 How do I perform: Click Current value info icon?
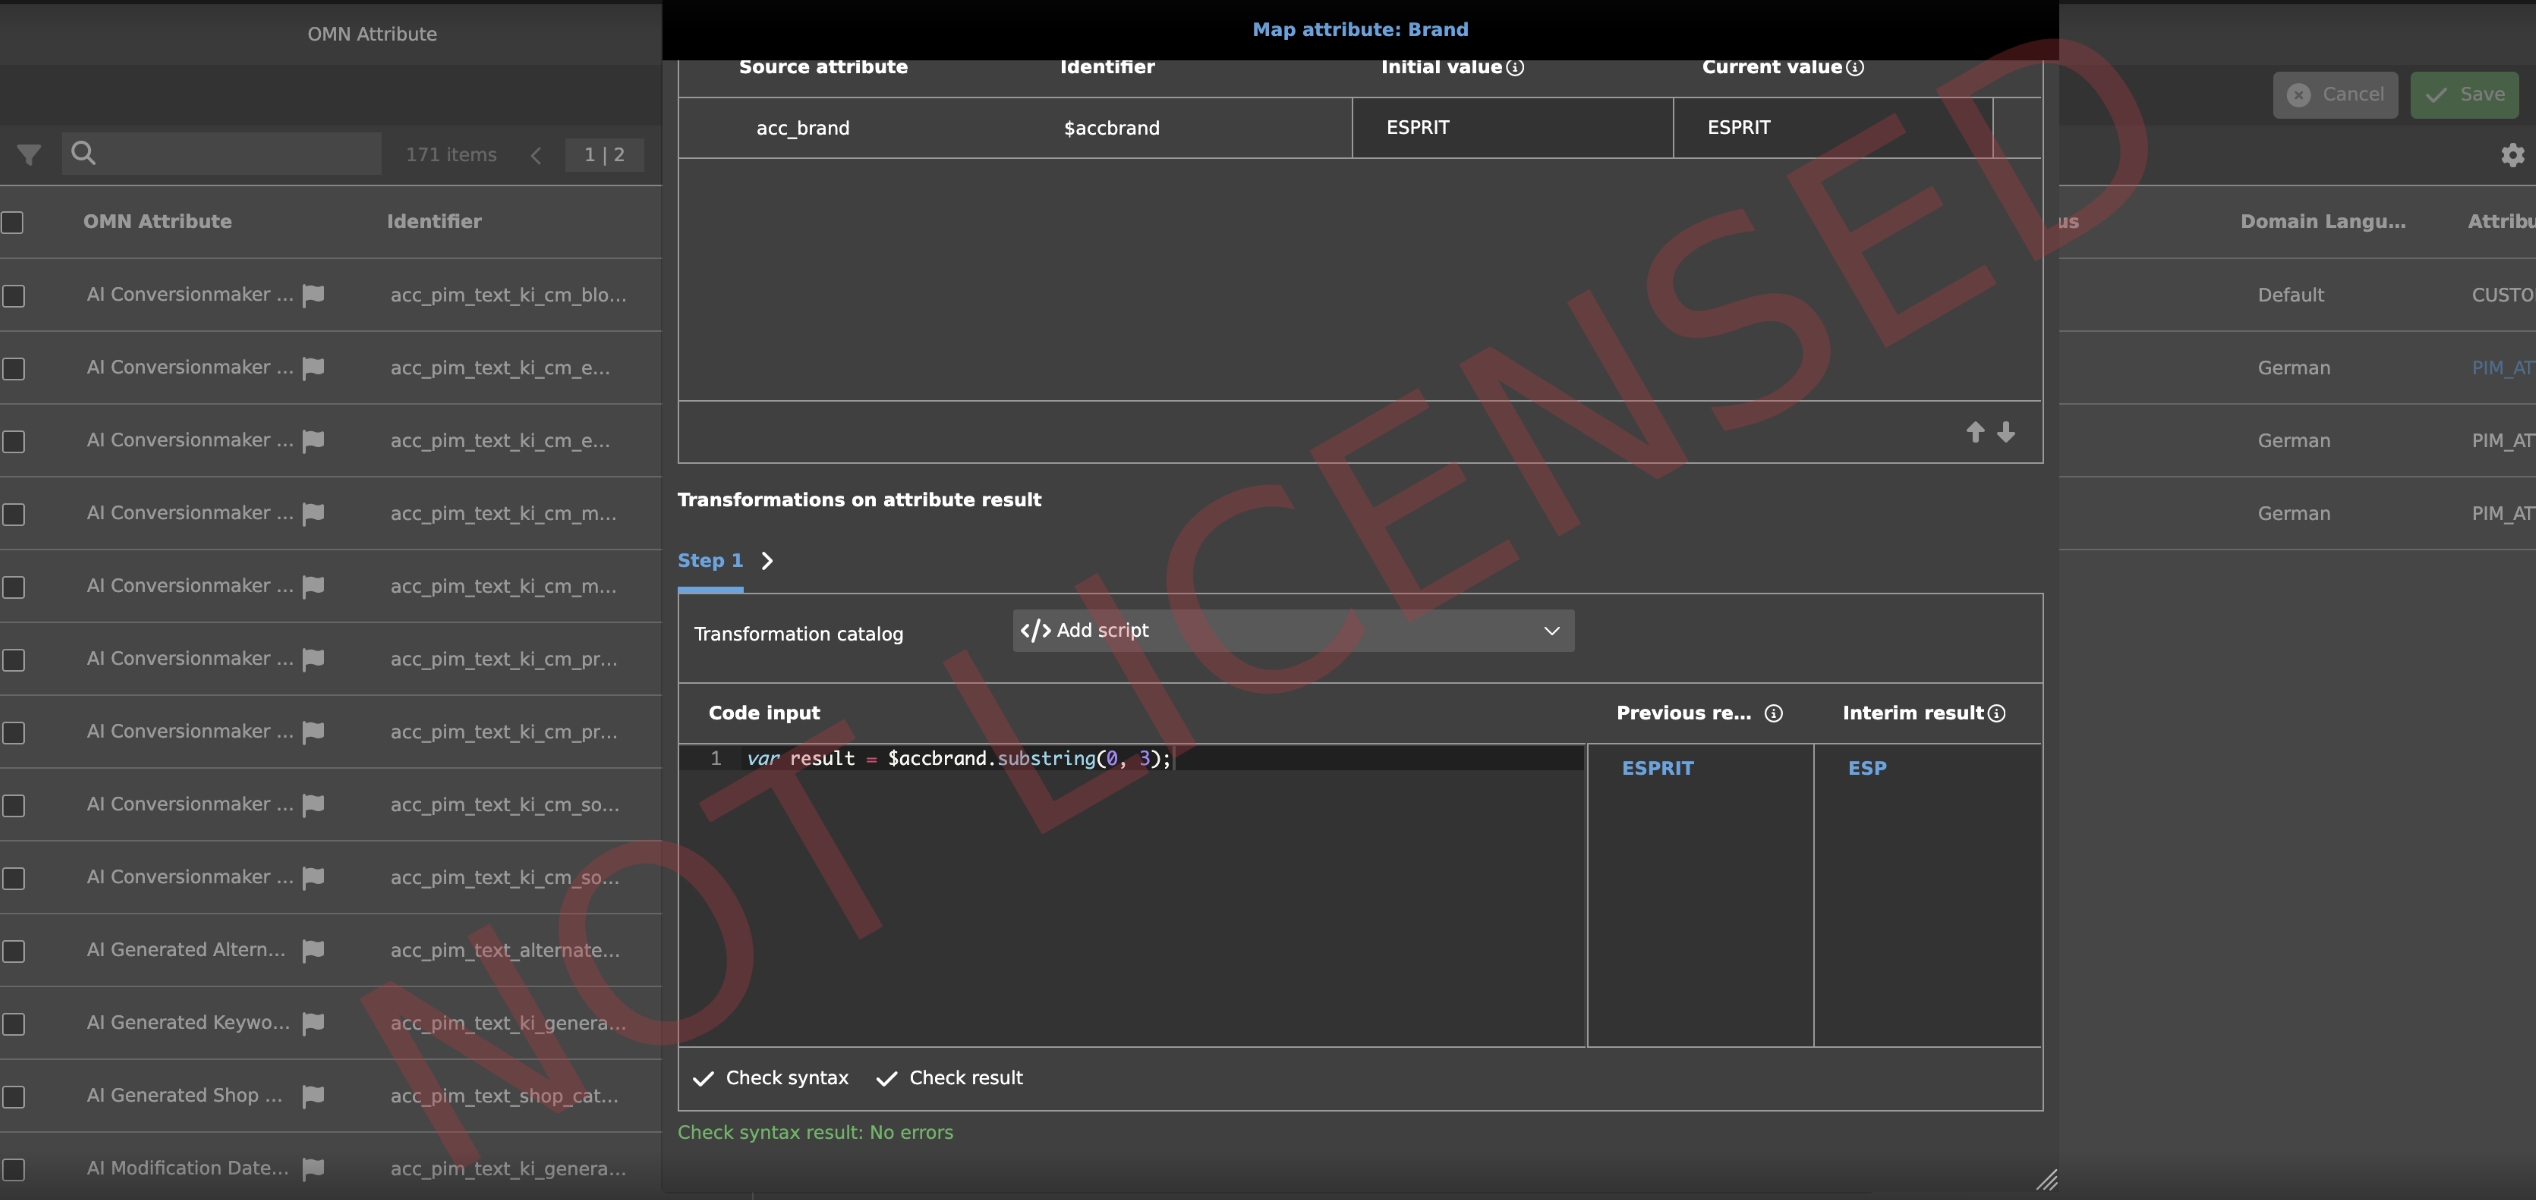coord(1855,68)
